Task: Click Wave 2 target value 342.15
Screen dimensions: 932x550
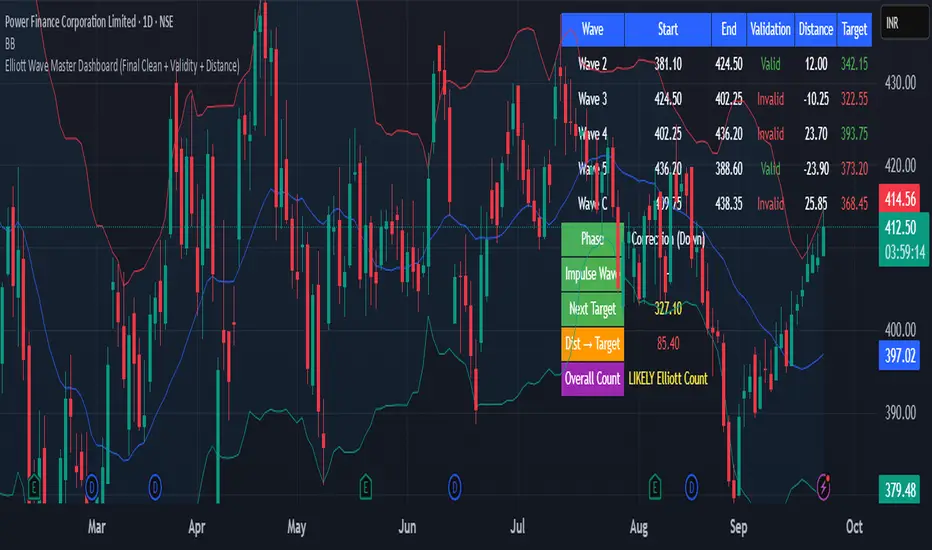Action: pyautogui.click(x=854, y=64)
